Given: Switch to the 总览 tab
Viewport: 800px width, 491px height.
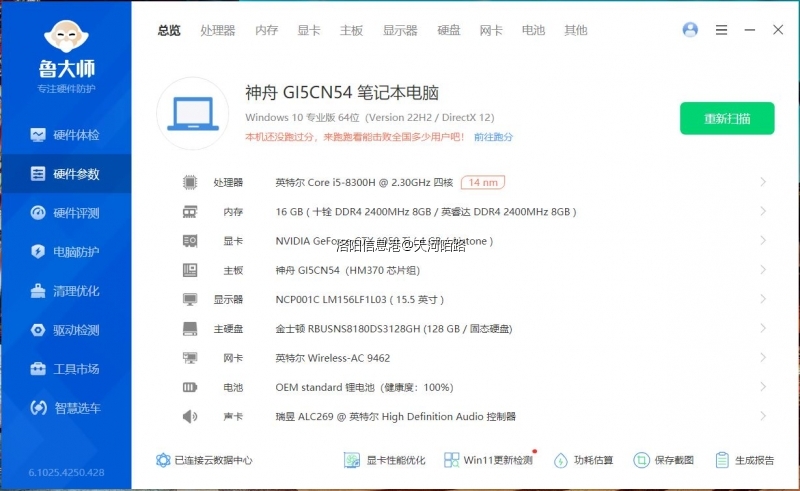Looking at the screenshot, I should point(169,30).
